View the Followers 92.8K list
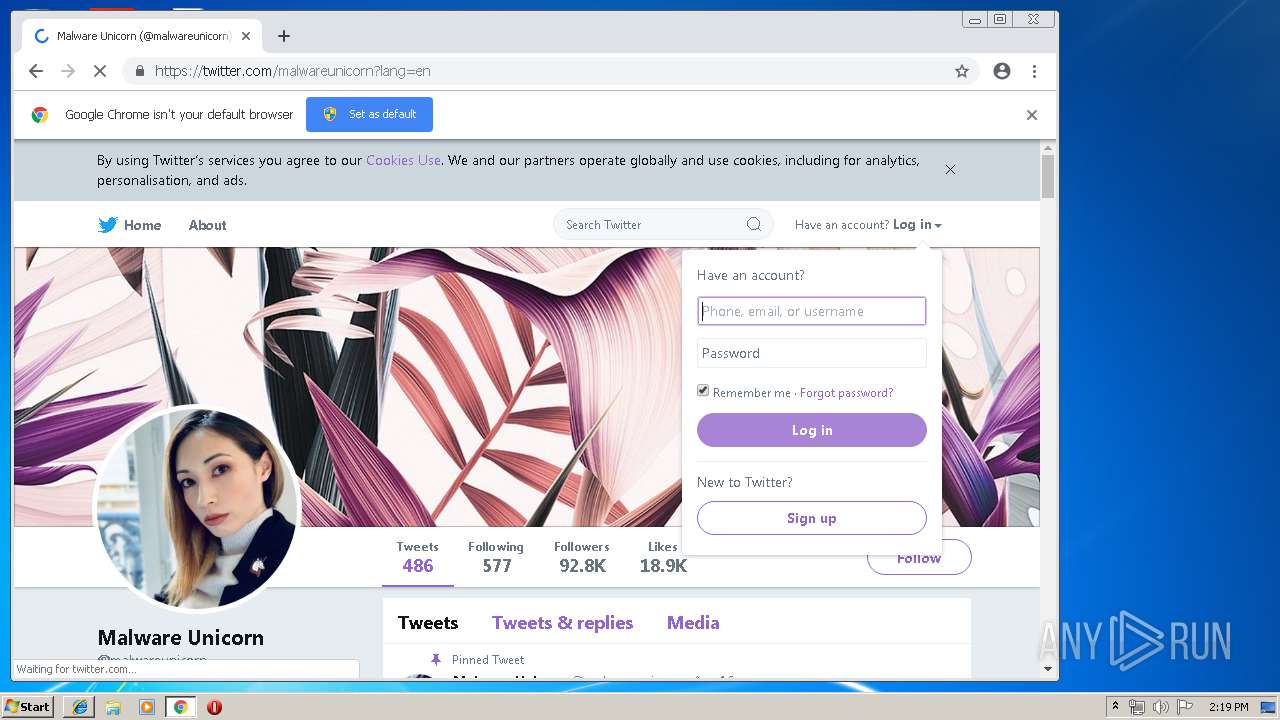1280x720 pixels. [582, 557]
